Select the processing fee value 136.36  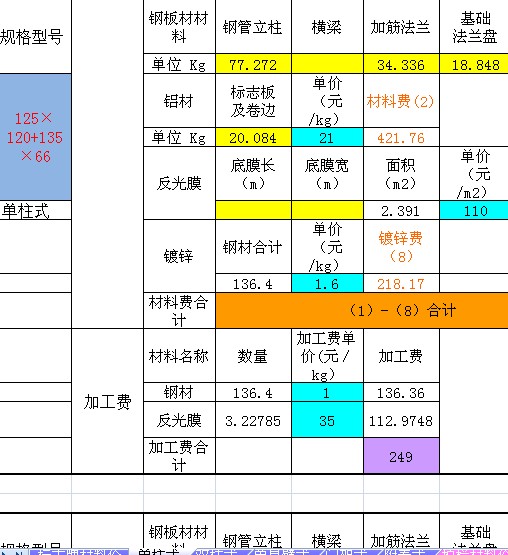coord(401,392)
